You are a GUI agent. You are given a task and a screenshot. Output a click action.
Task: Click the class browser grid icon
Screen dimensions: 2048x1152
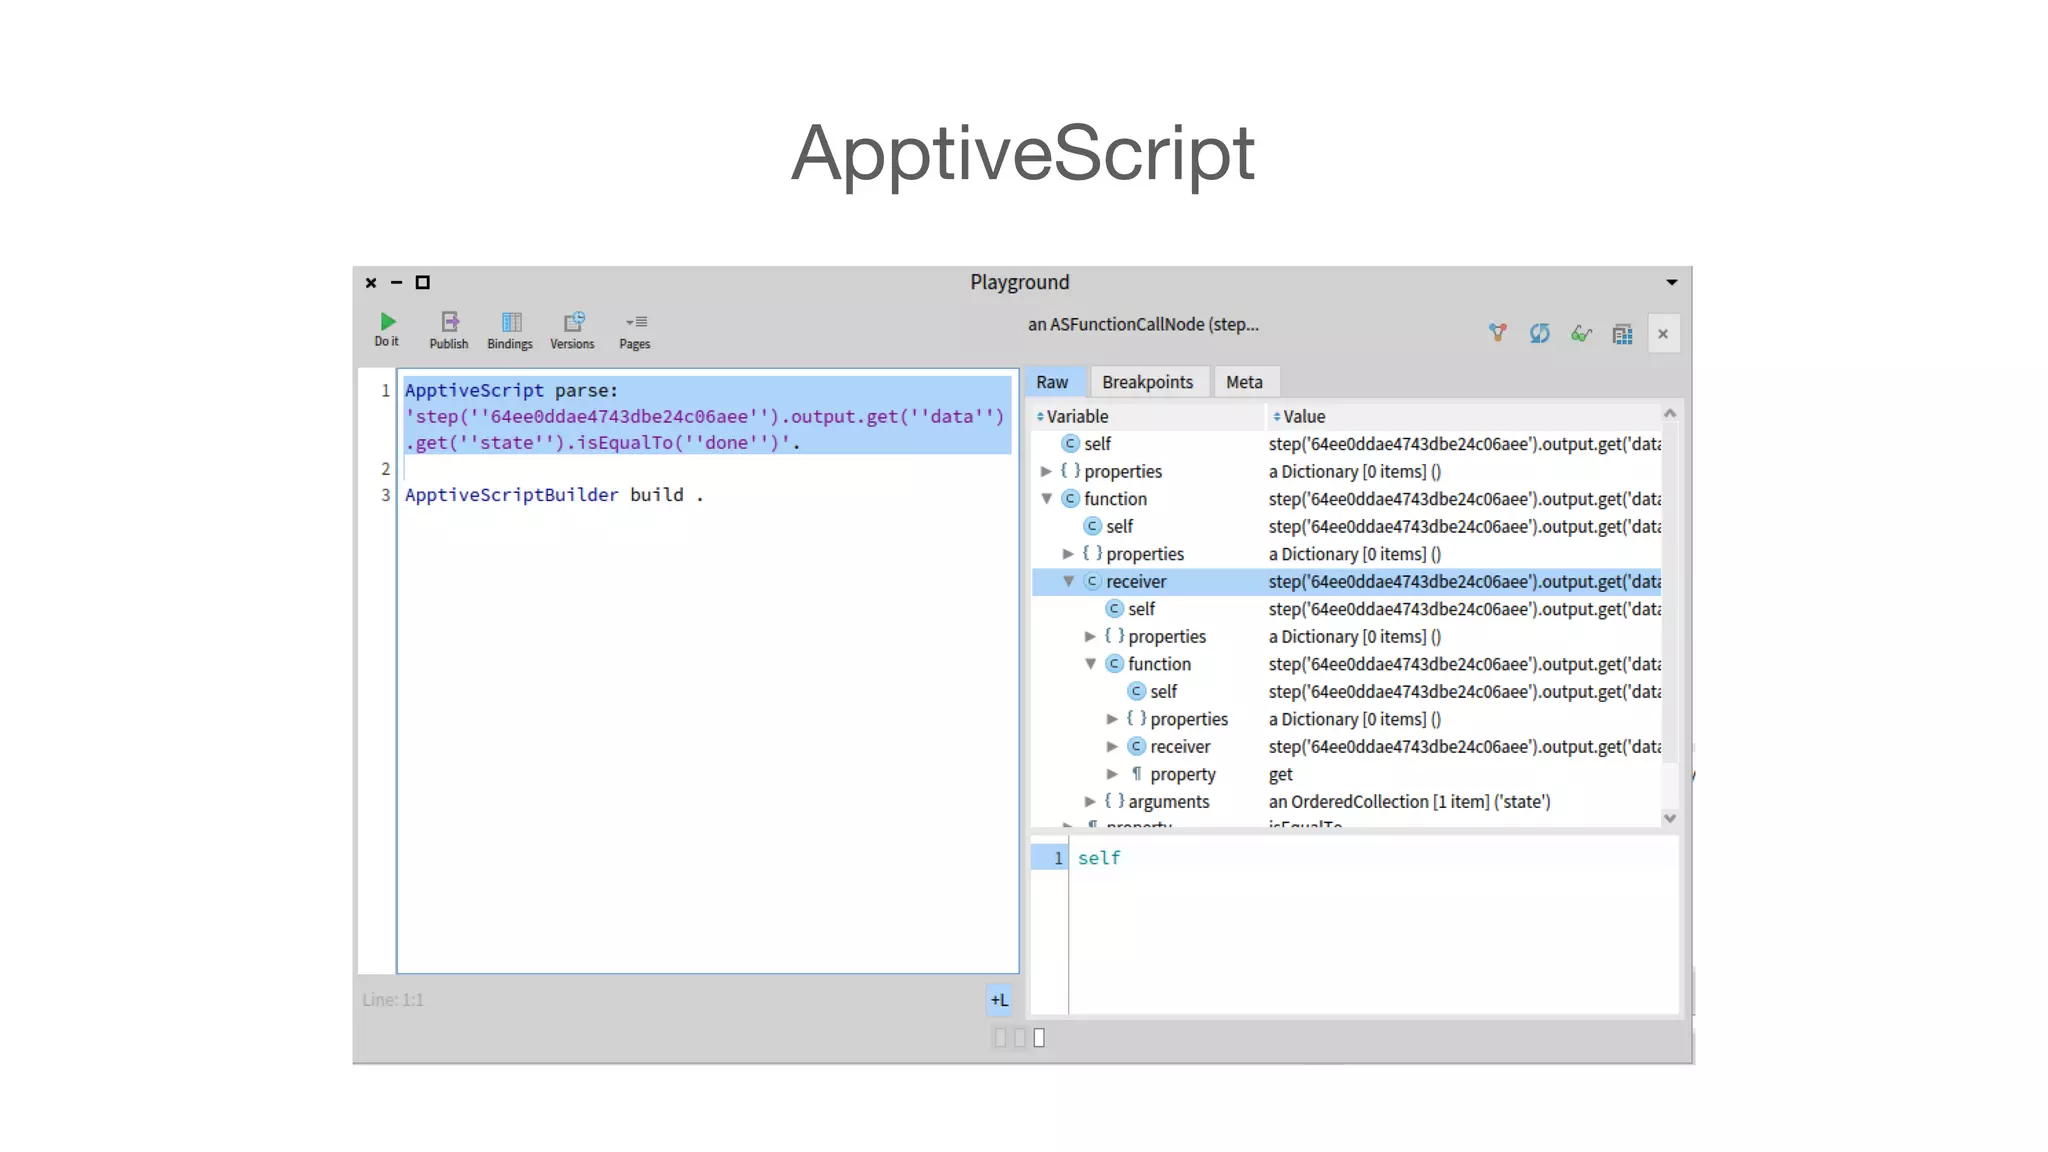tap(1622, 334)
